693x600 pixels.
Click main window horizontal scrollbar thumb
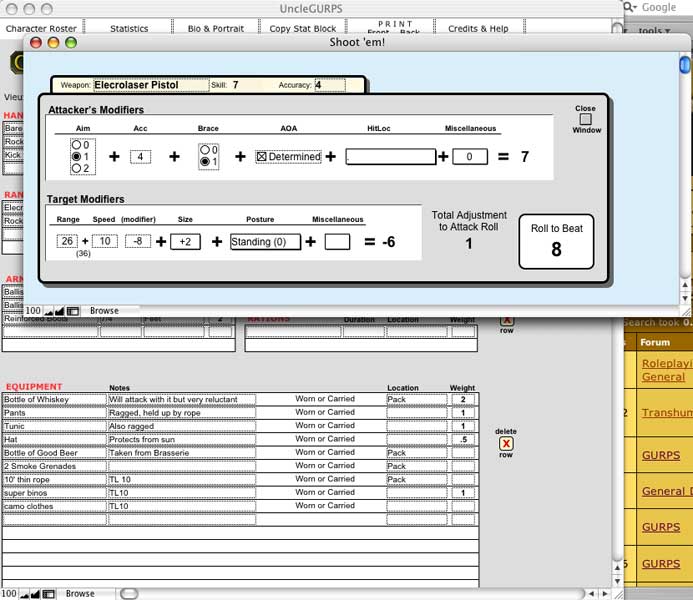pyautogui.click(x=129, y=593)
